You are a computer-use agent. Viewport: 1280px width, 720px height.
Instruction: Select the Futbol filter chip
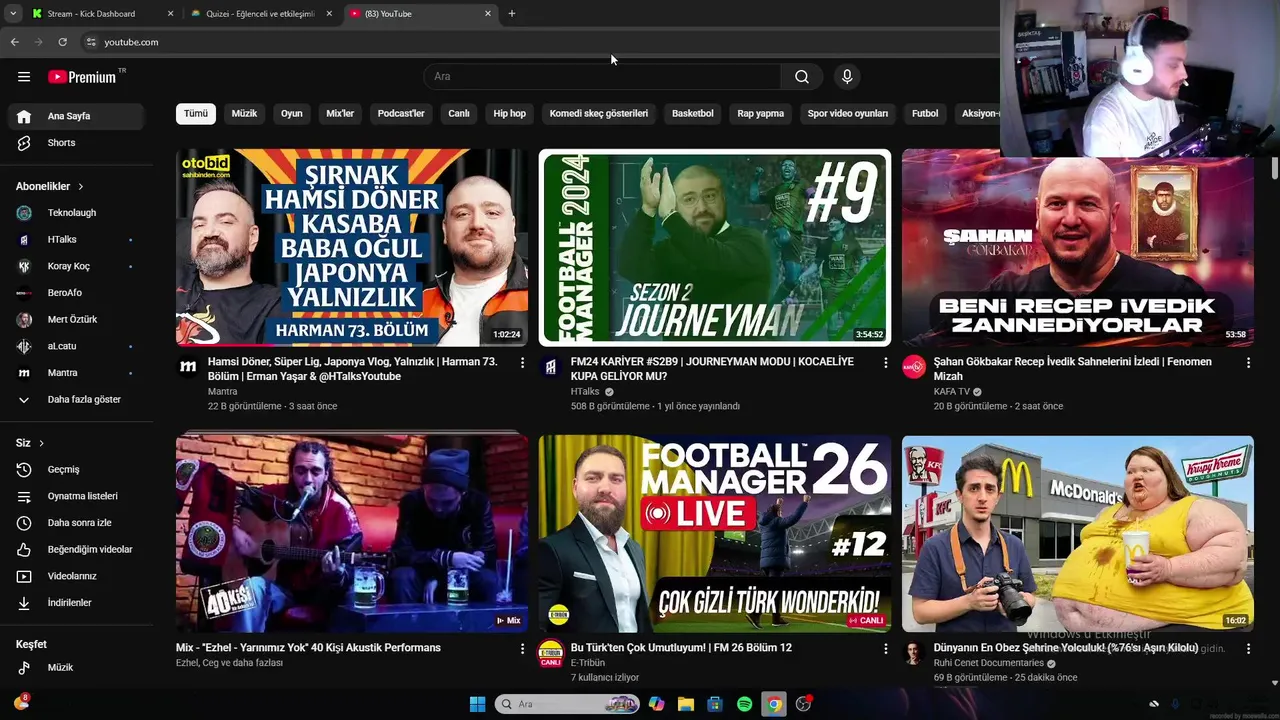(925, 114)
